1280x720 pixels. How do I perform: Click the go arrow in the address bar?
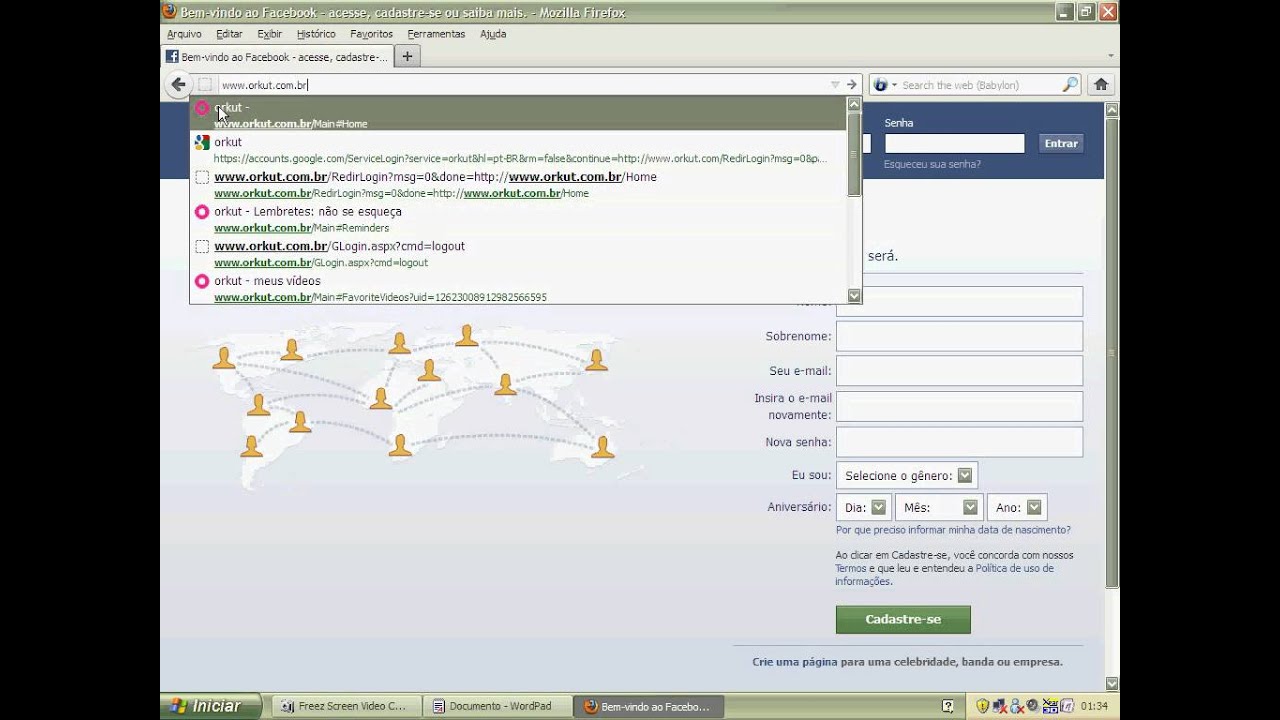pos(852,85)
